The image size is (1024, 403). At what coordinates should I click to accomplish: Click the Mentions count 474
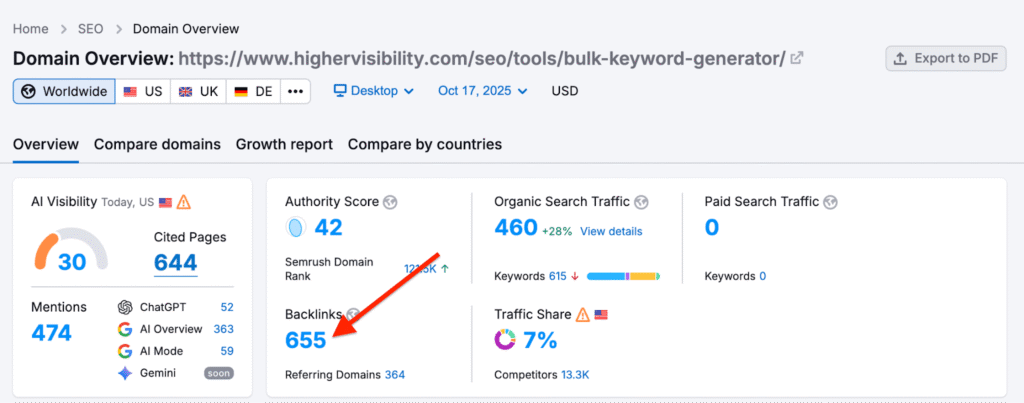pos(52,332)
